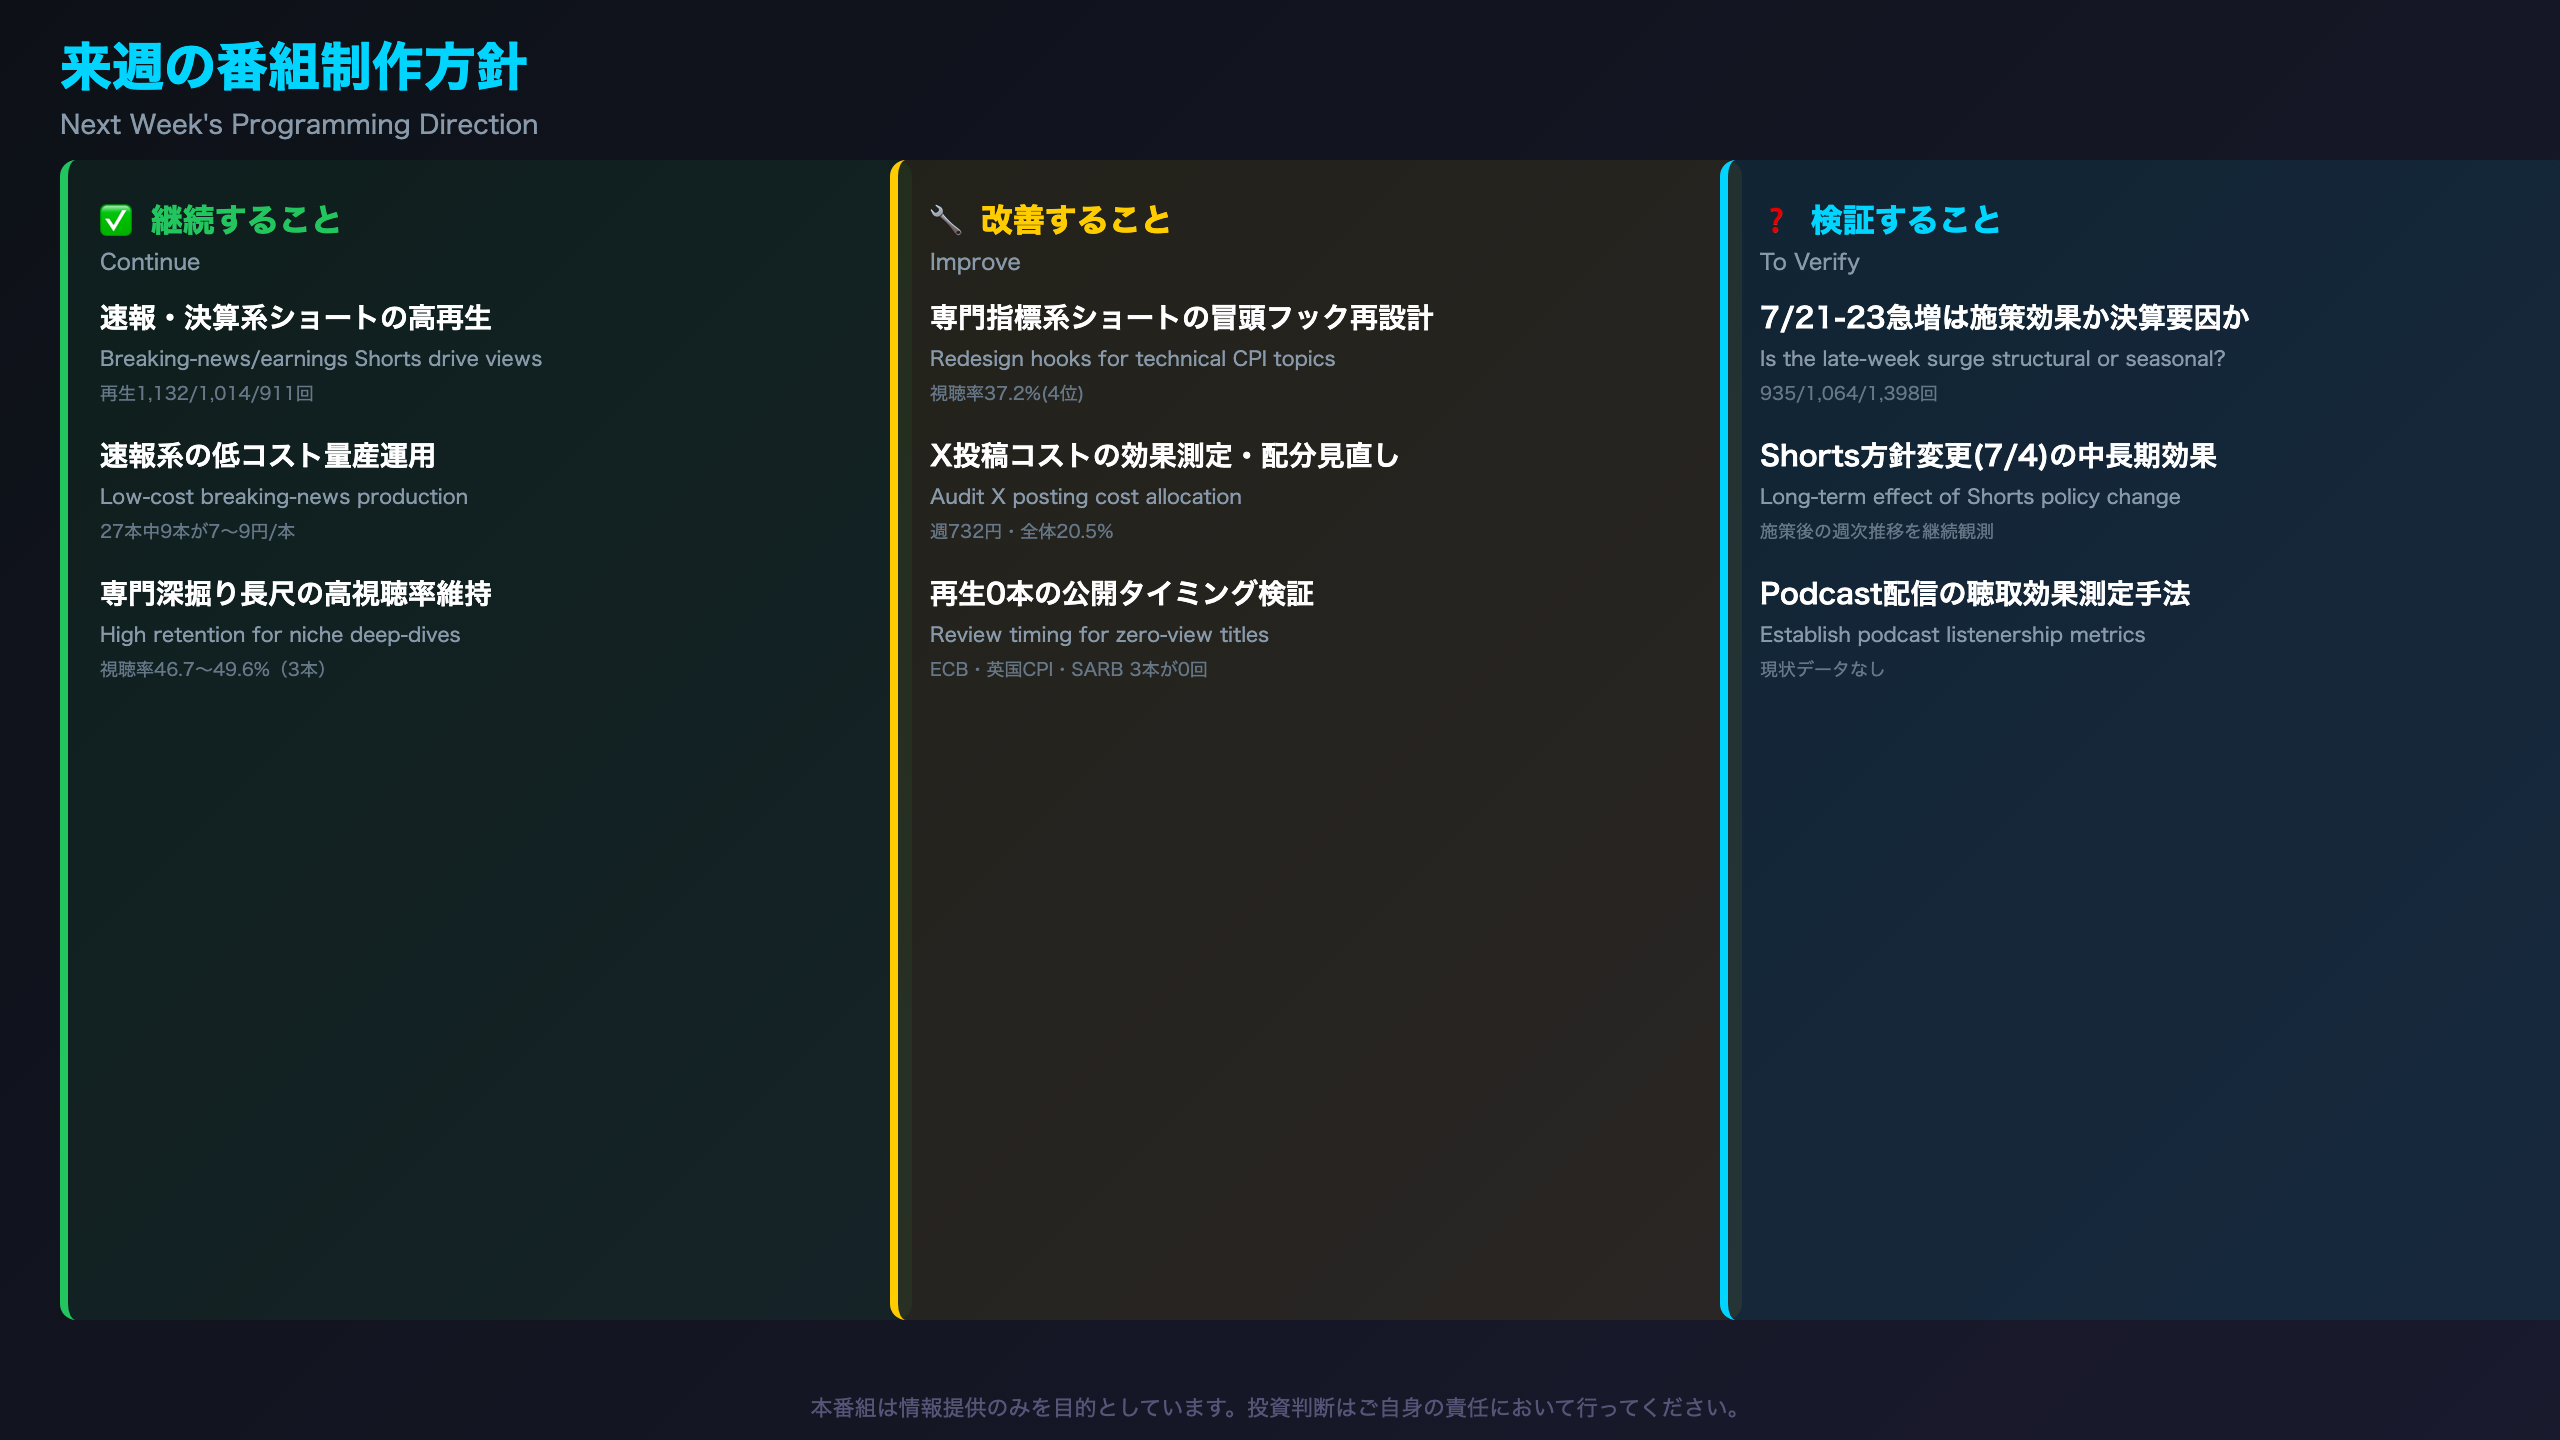Select the title 来週の番組制作方針
The height and width of the screenshot is (1440, 2560).
coord(293,68)
